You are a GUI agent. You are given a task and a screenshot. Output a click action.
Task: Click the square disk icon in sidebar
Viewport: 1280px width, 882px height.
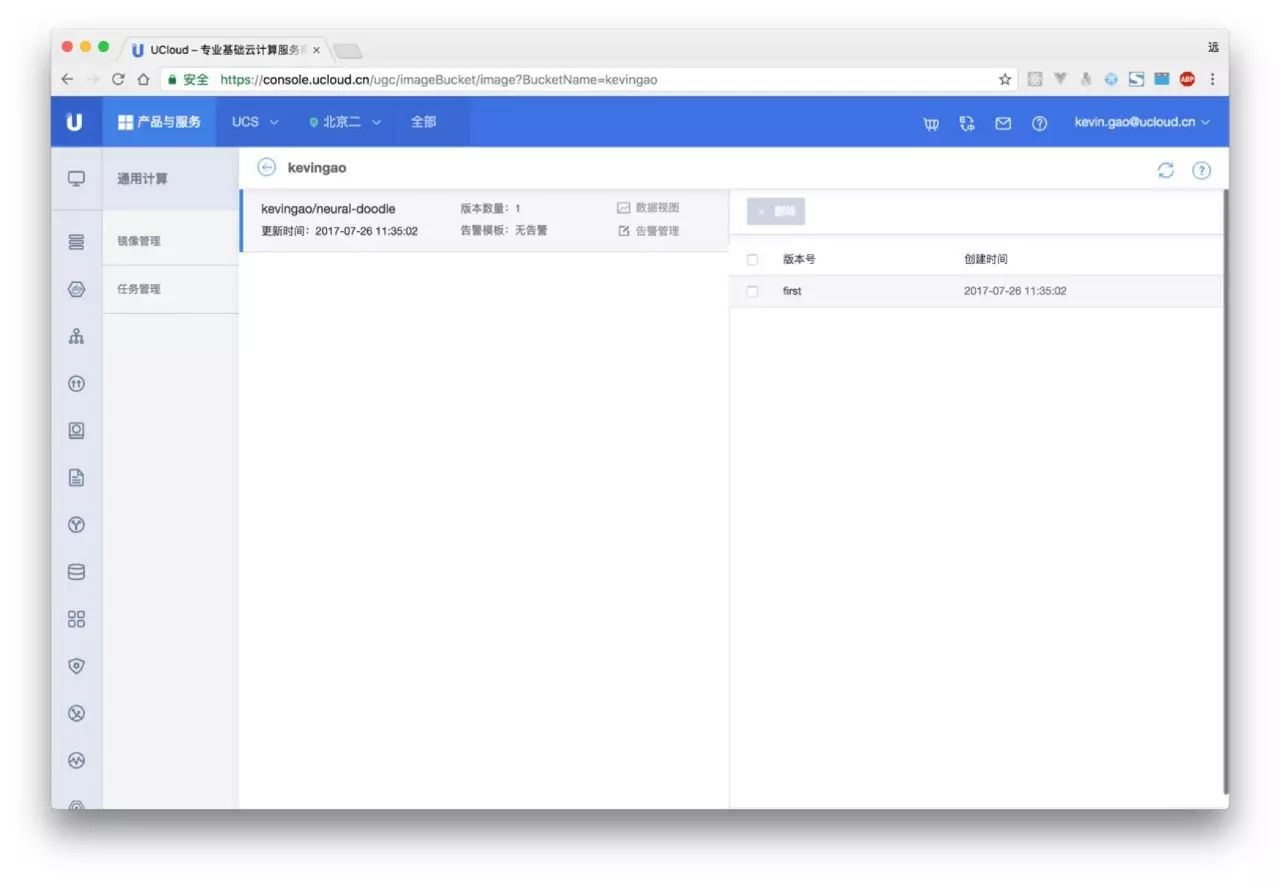[x=76, y=431]
